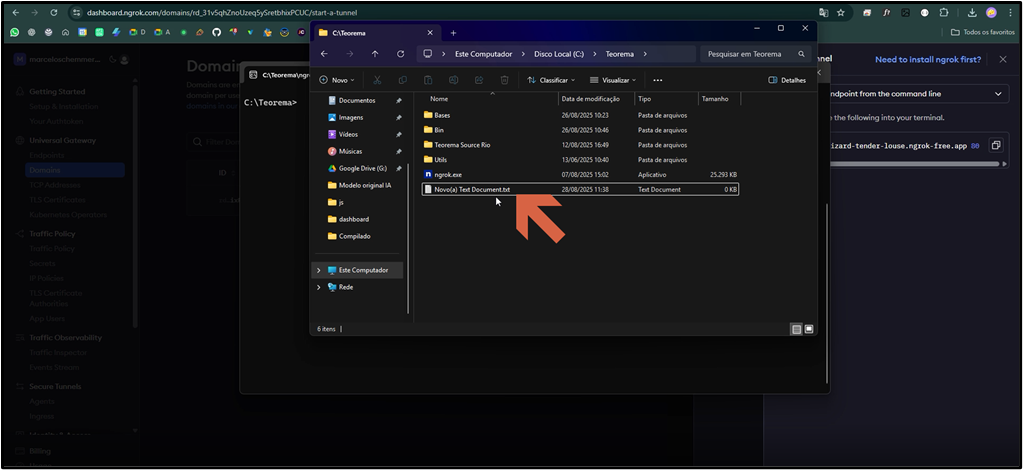The height and width of the screenshot is (470, 1023).
Task: Open WhatsApp bookmark in Chrome bookmarks bar
Action: point(14,31)
